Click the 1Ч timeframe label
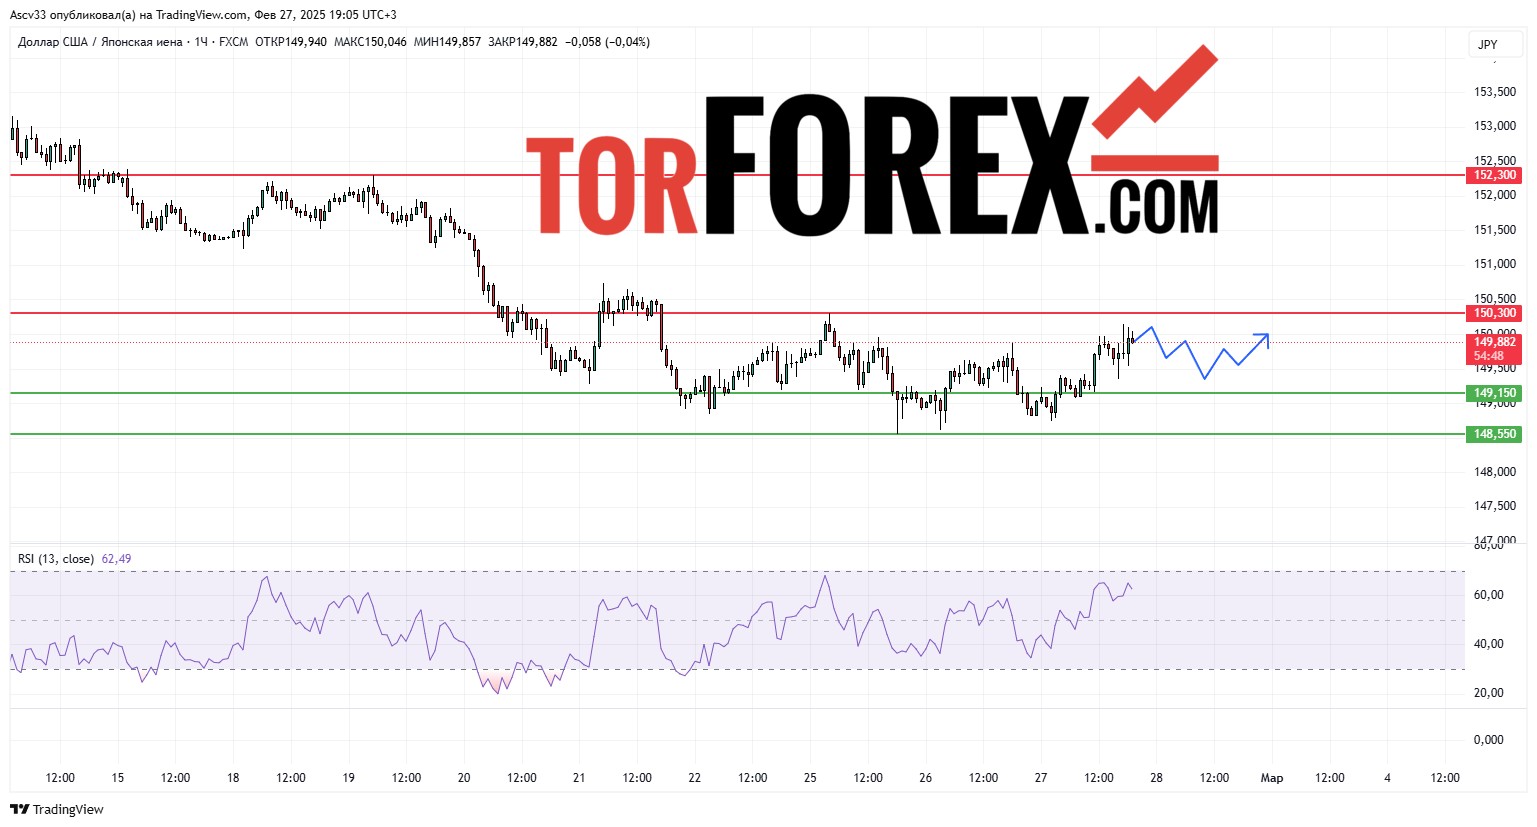Viewport: 1537px width, 827px height. [201, 42]
